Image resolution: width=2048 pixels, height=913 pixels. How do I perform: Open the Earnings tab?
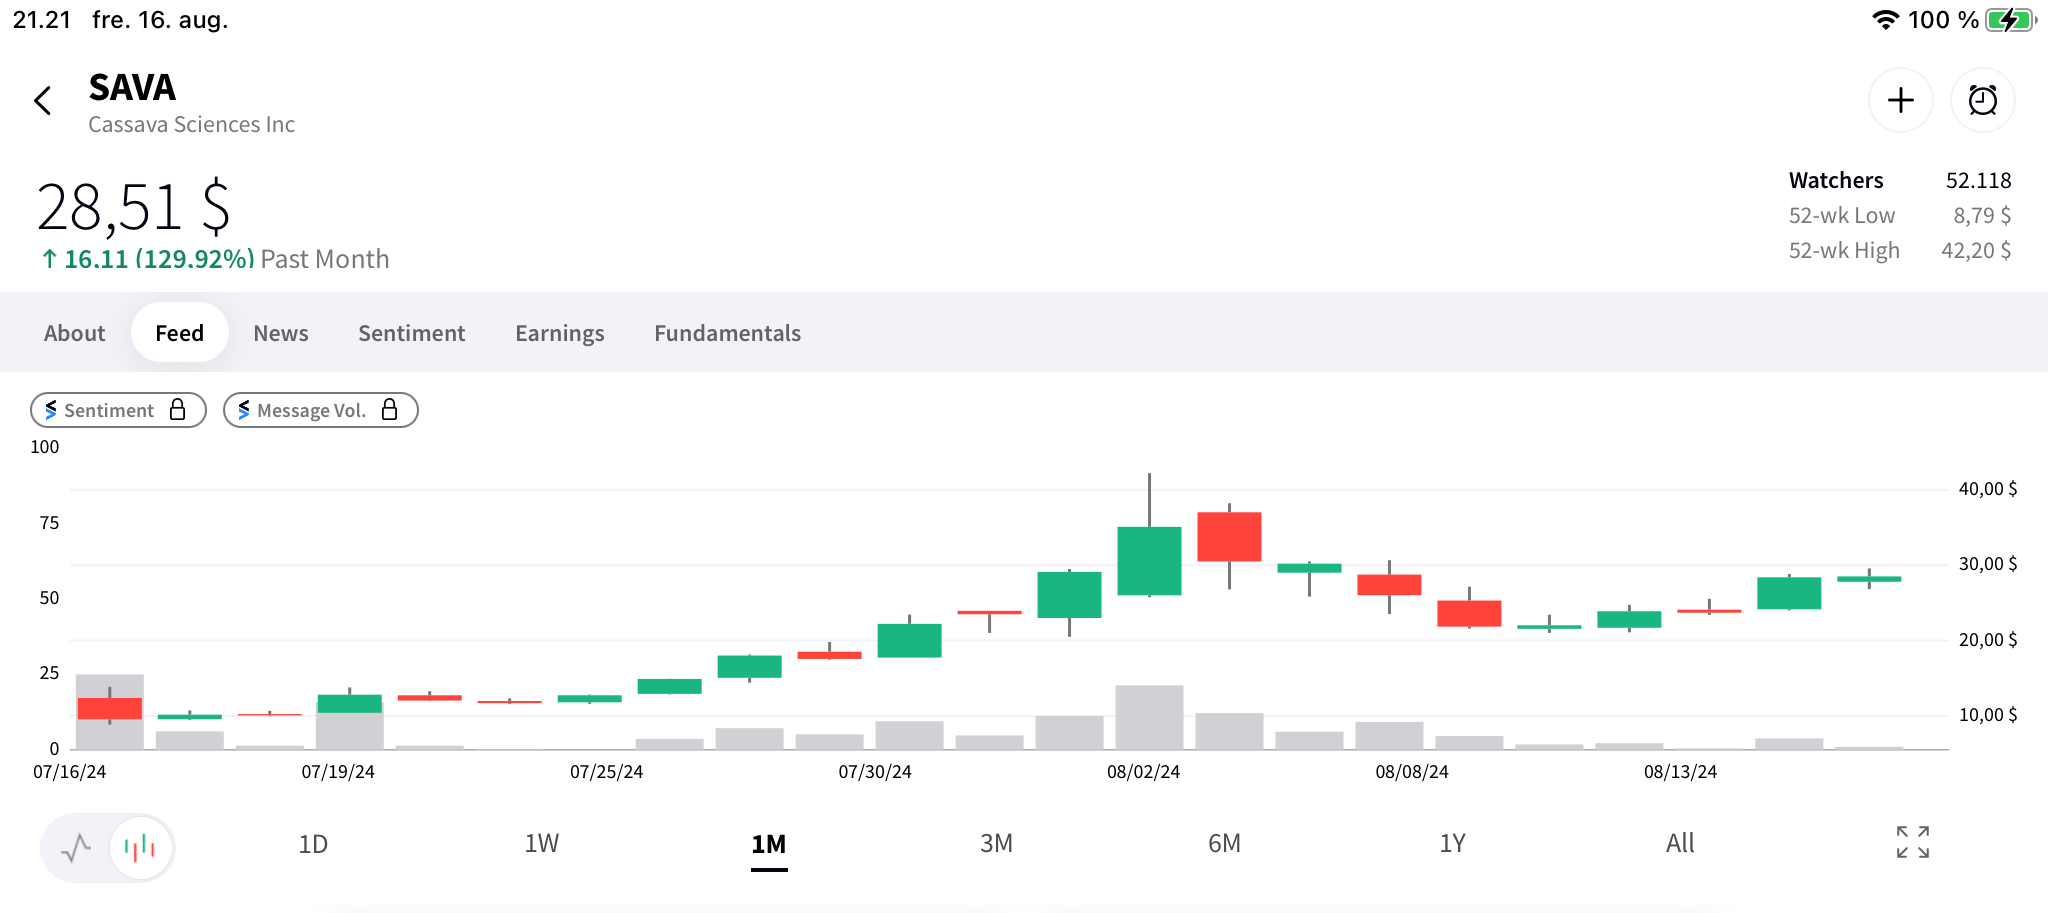coord(559,333)
